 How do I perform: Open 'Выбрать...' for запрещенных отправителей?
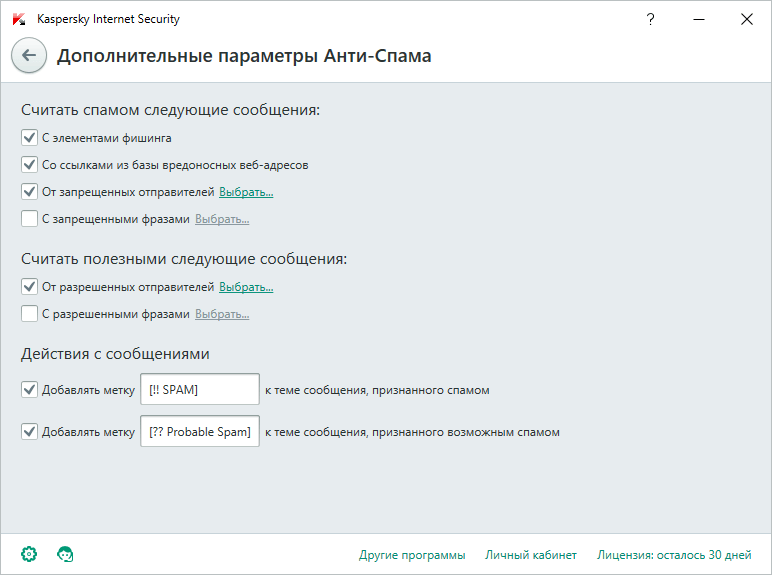246,192
